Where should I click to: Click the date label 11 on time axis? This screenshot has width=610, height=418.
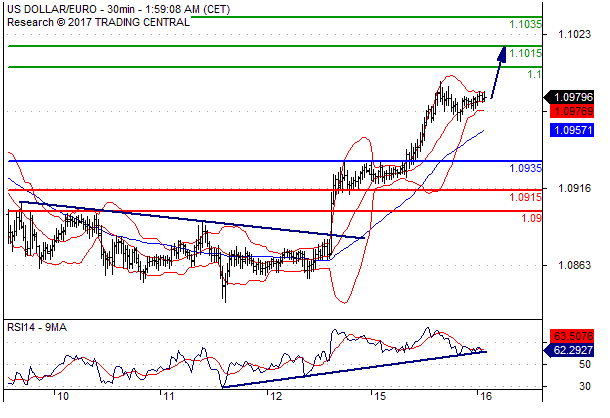coord(168,397)
